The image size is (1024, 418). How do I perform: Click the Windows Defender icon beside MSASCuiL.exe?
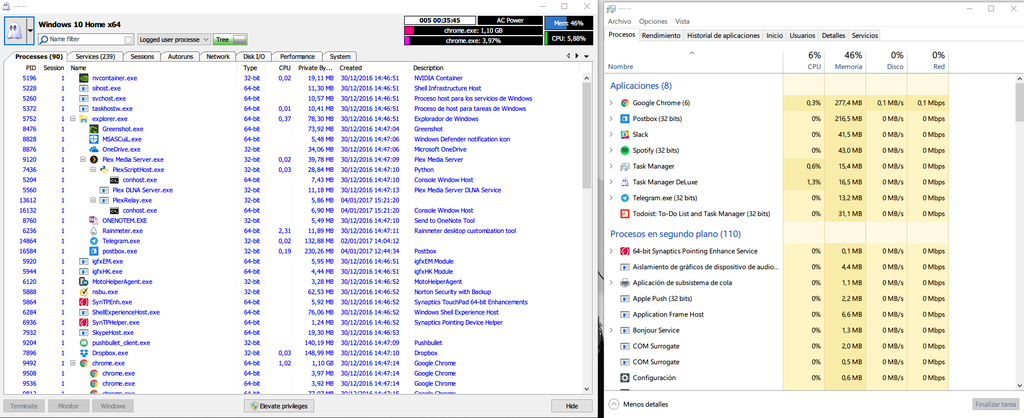click(x=94, y=139)
